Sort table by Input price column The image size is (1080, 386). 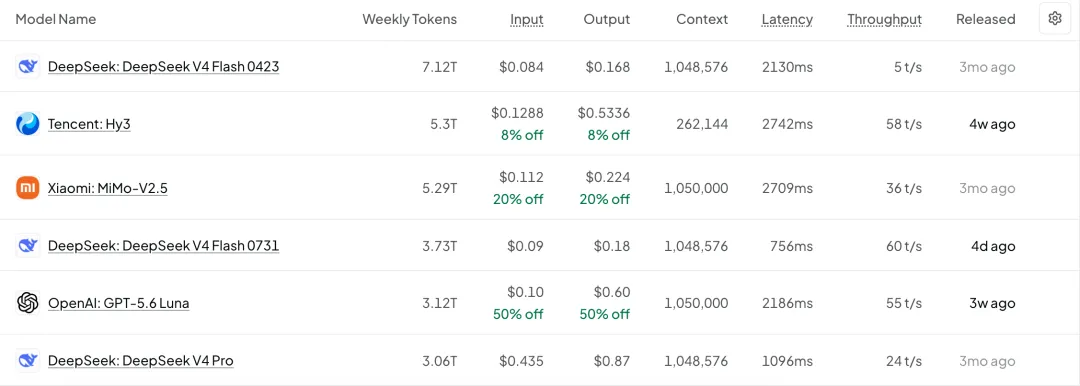pyautogui.click(x=527, y=20)
